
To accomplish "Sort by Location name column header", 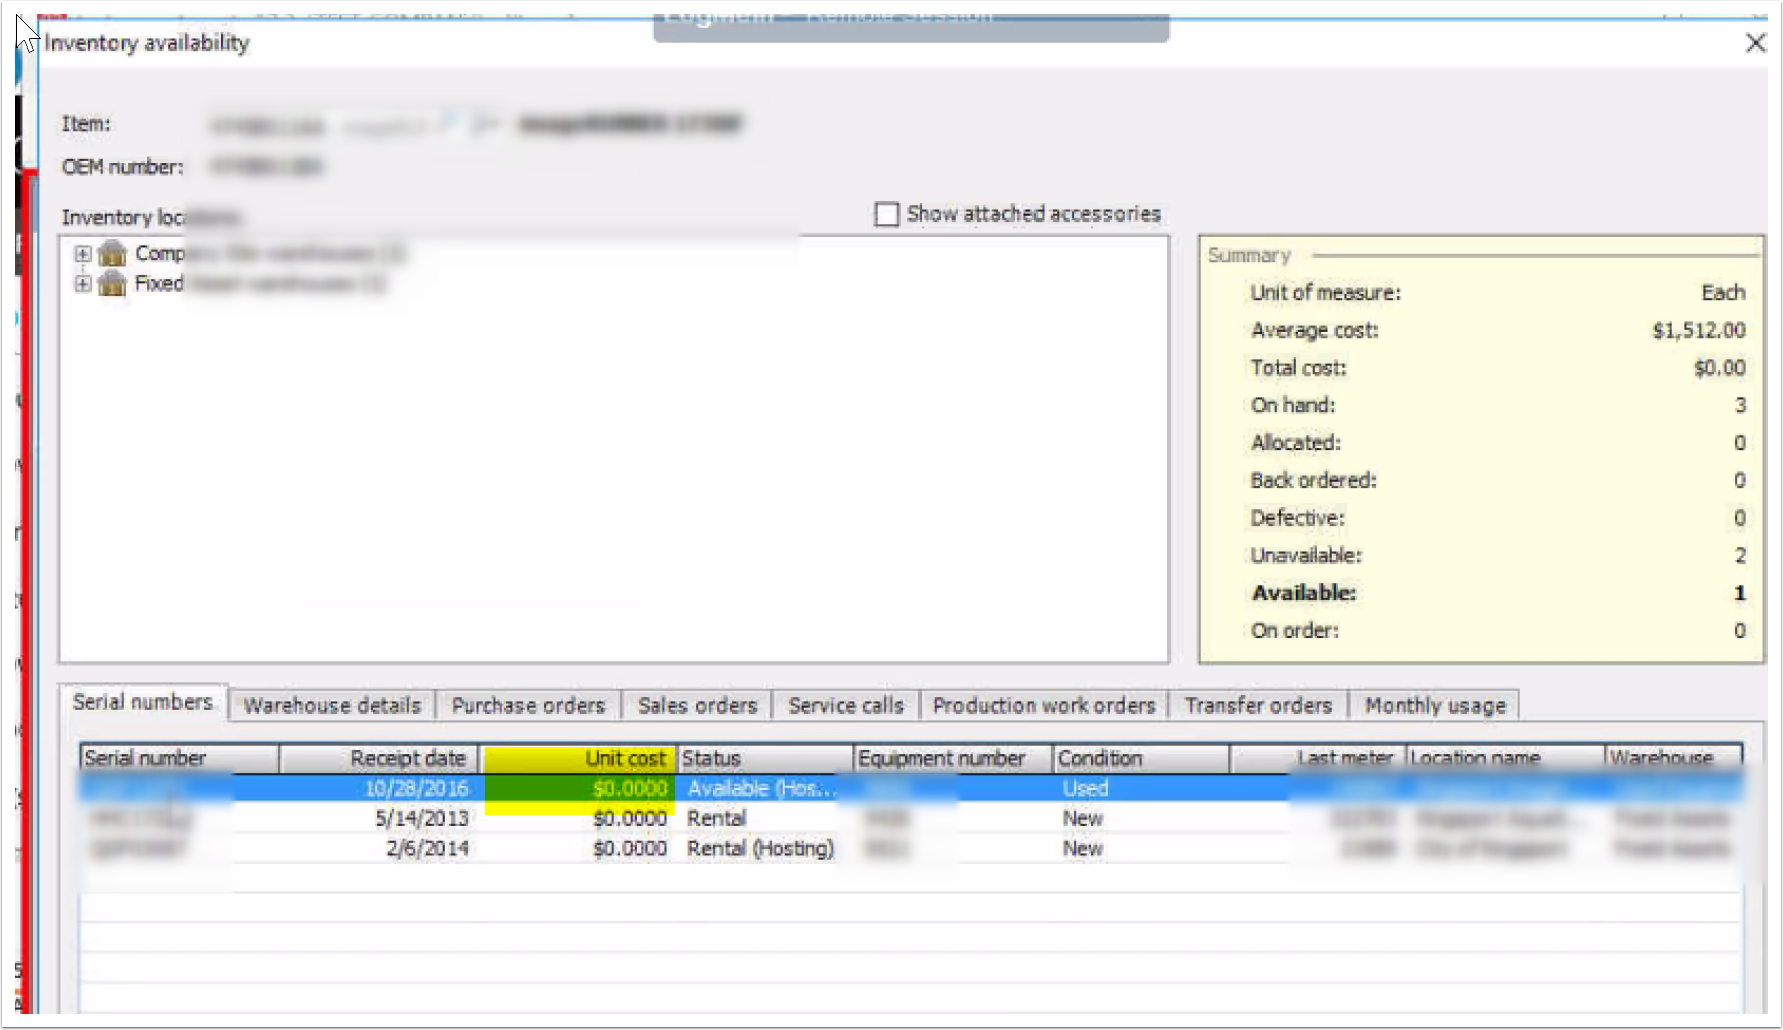I will coord(1505,759).
